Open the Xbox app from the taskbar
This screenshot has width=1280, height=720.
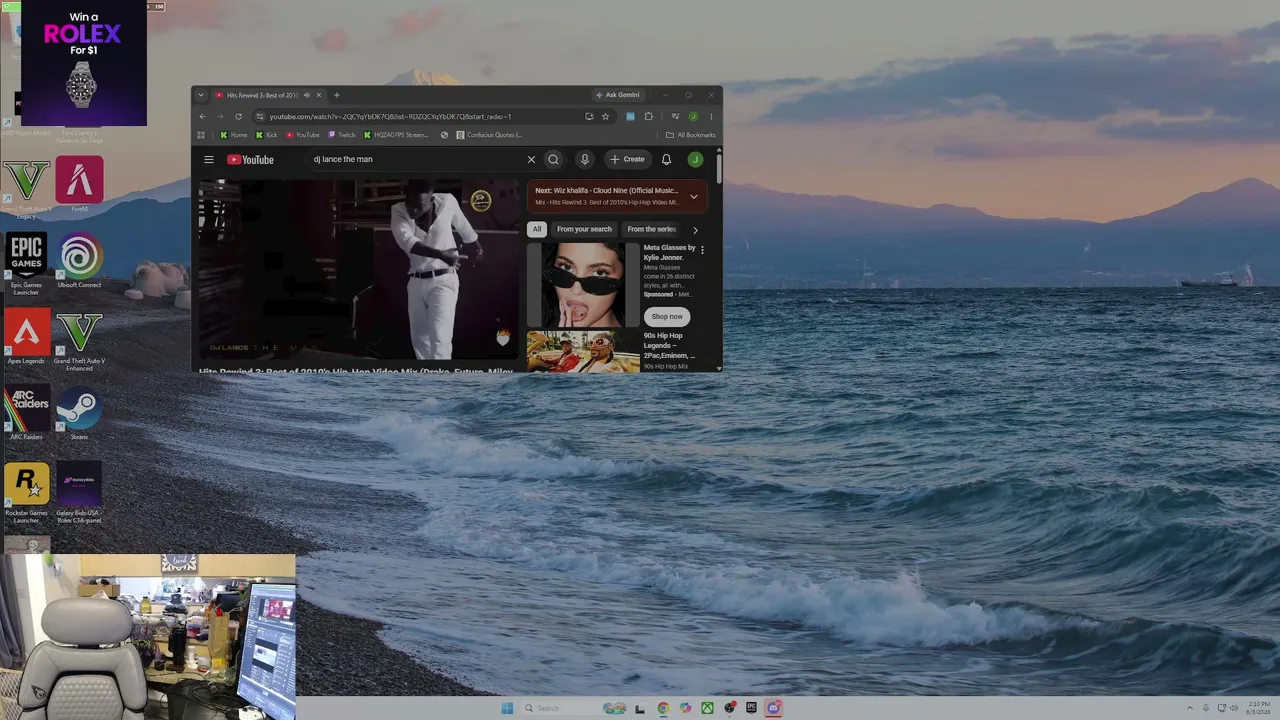click(x=707, y=708)
